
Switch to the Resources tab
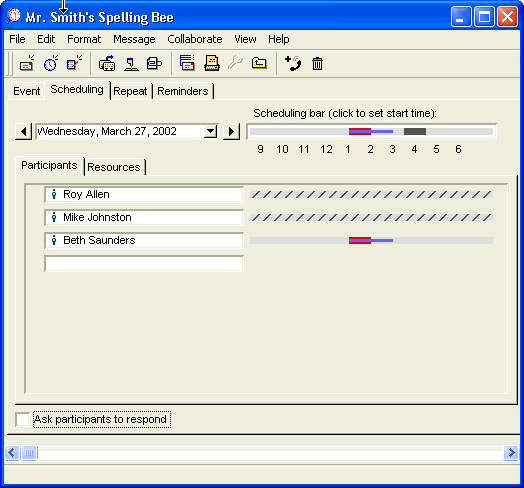(x=114, y=167)
